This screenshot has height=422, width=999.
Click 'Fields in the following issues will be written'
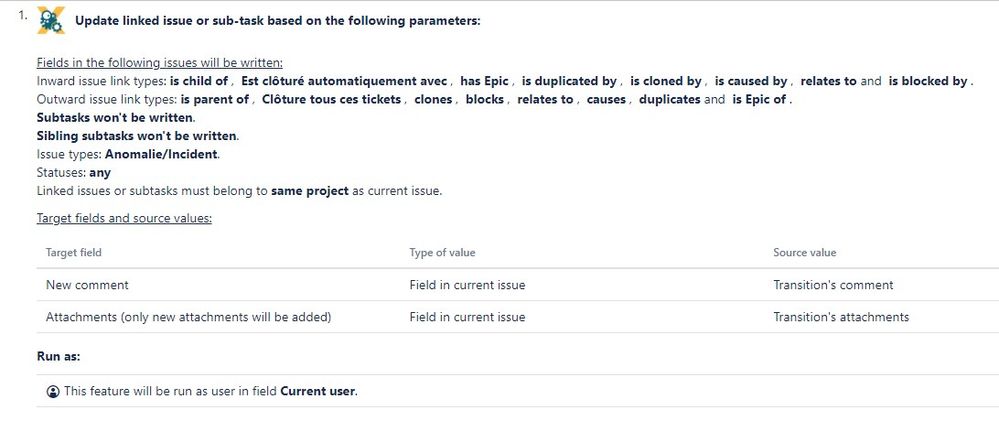160,62
